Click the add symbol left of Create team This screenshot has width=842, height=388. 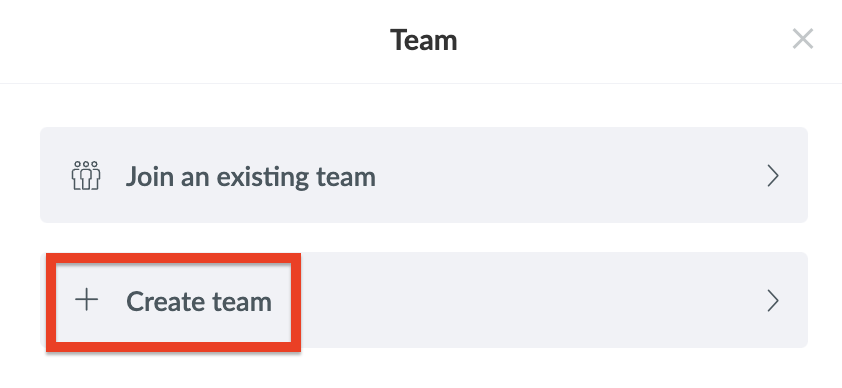coord(86,299)
